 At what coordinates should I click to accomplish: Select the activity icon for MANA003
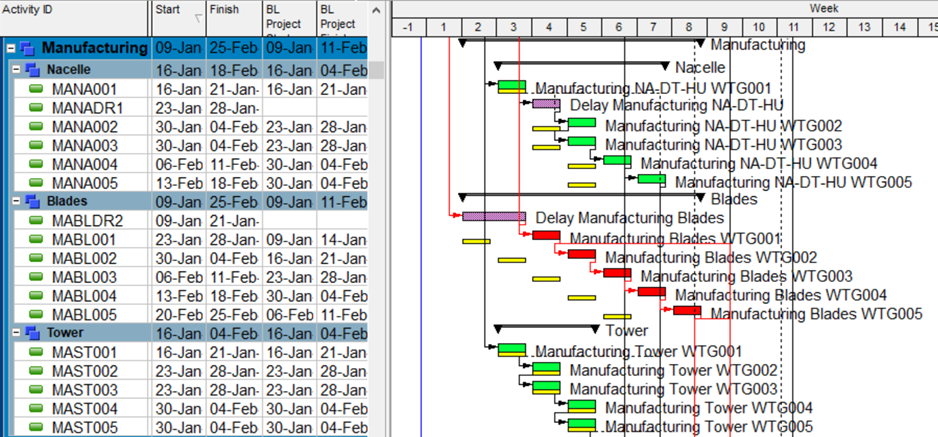coord(37,145)
